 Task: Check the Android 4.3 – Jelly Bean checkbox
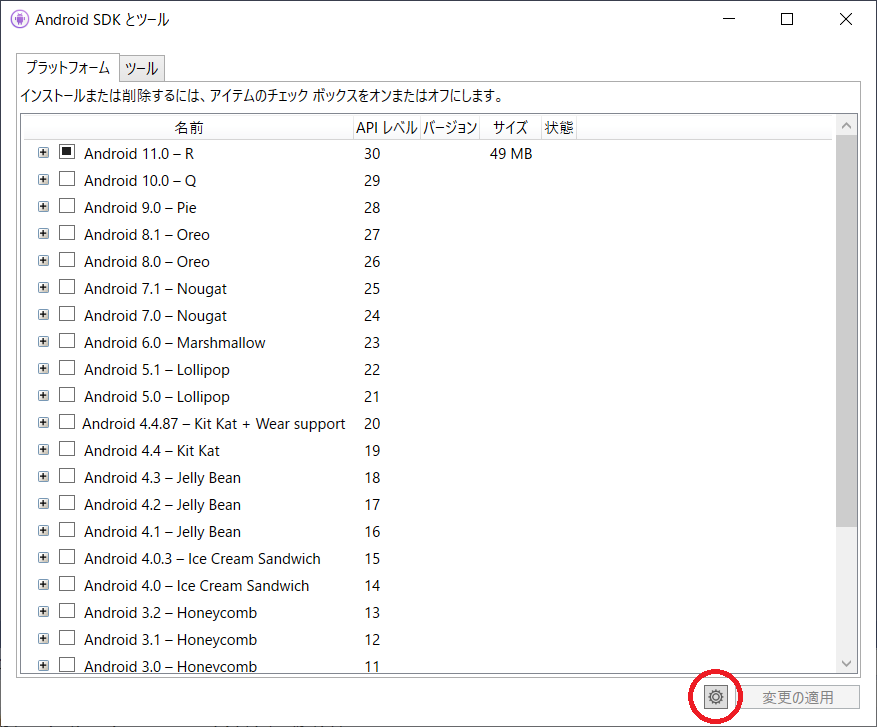(67, 476)
